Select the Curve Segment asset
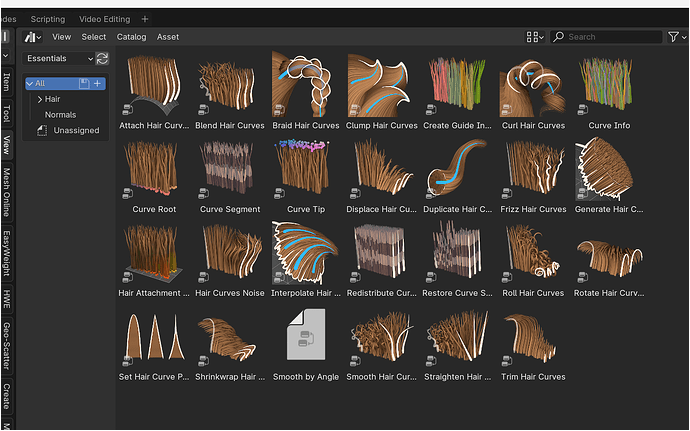 [x=230, y=175]
